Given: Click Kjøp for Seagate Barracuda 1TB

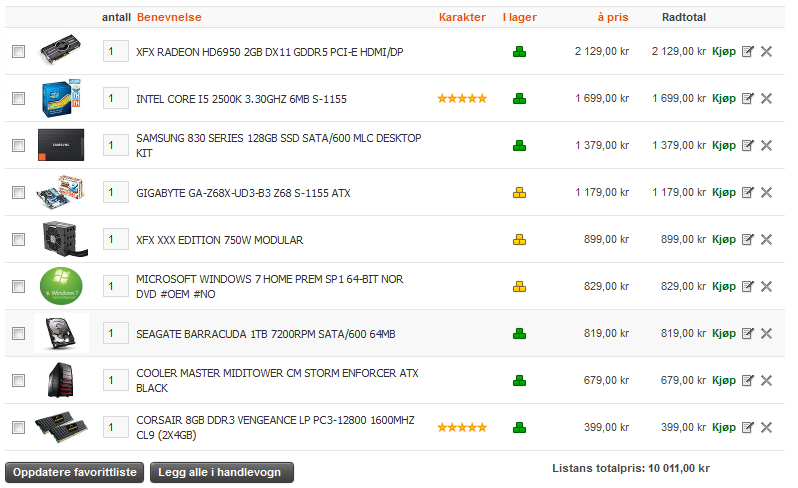Looking at the screenshot, I should pos(724,333).
